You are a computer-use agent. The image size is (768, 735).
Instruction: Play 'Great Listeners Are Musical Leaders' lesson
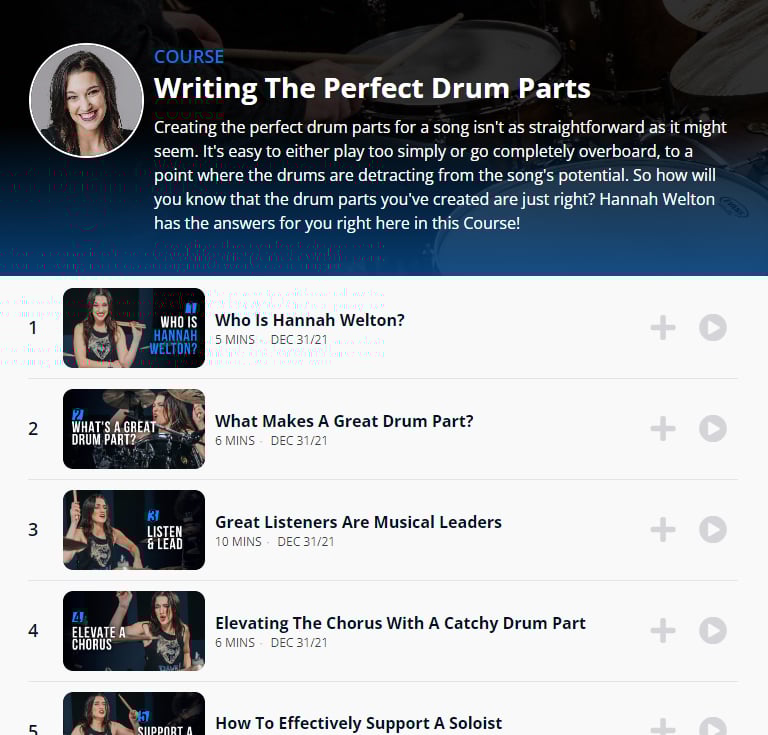tap(713, 529)
